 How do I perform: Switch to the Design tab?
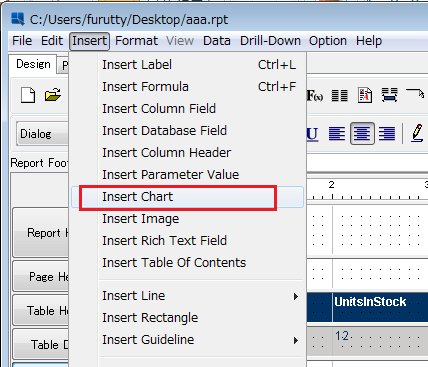point(33,64)
